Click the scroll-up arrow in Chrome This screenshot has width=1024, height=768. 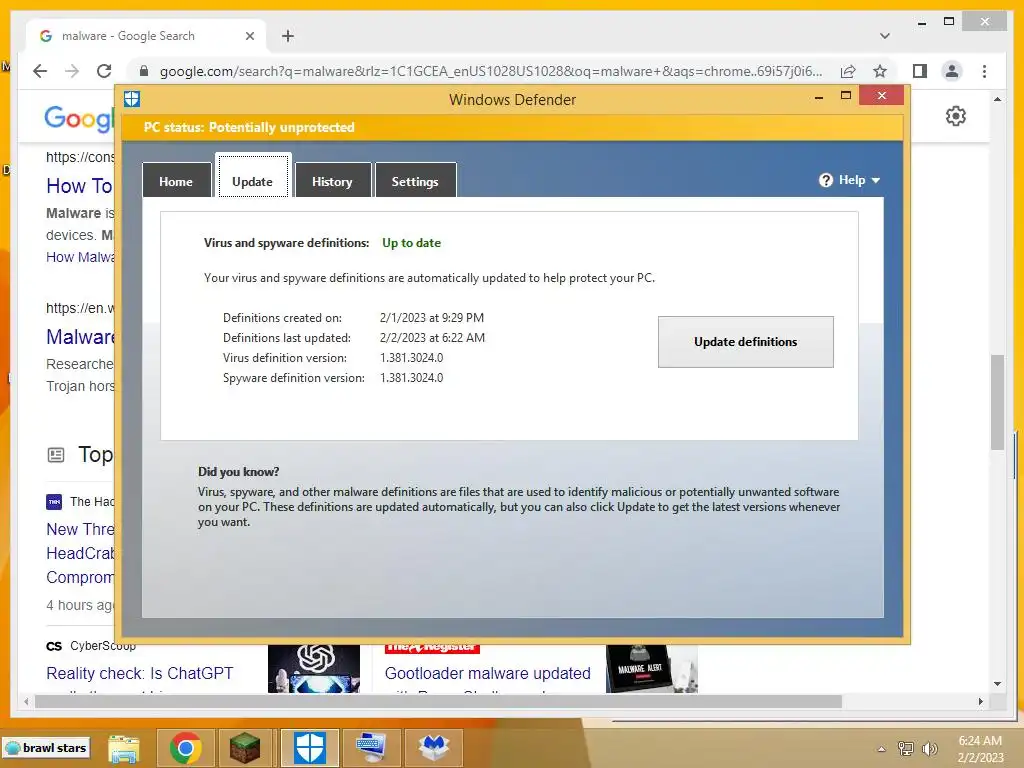pyautogui.click(x=997, y=99)
